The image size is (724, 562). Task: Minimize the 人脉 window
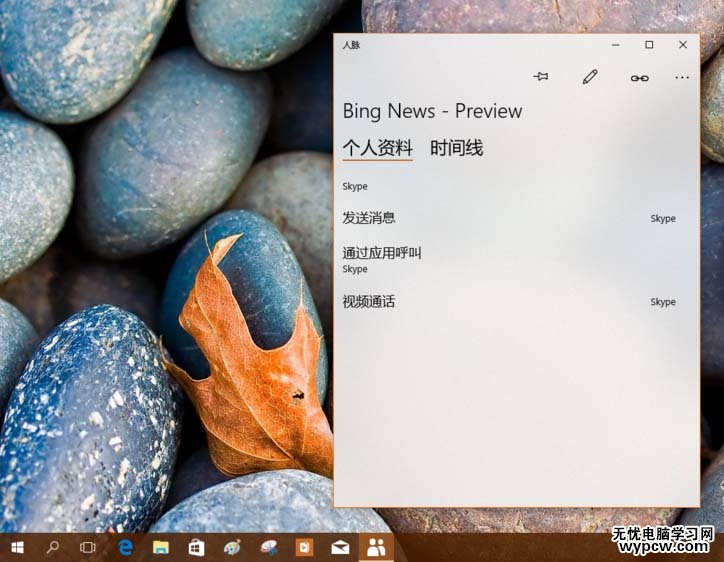pyautogui.click(x=615, y=45)
